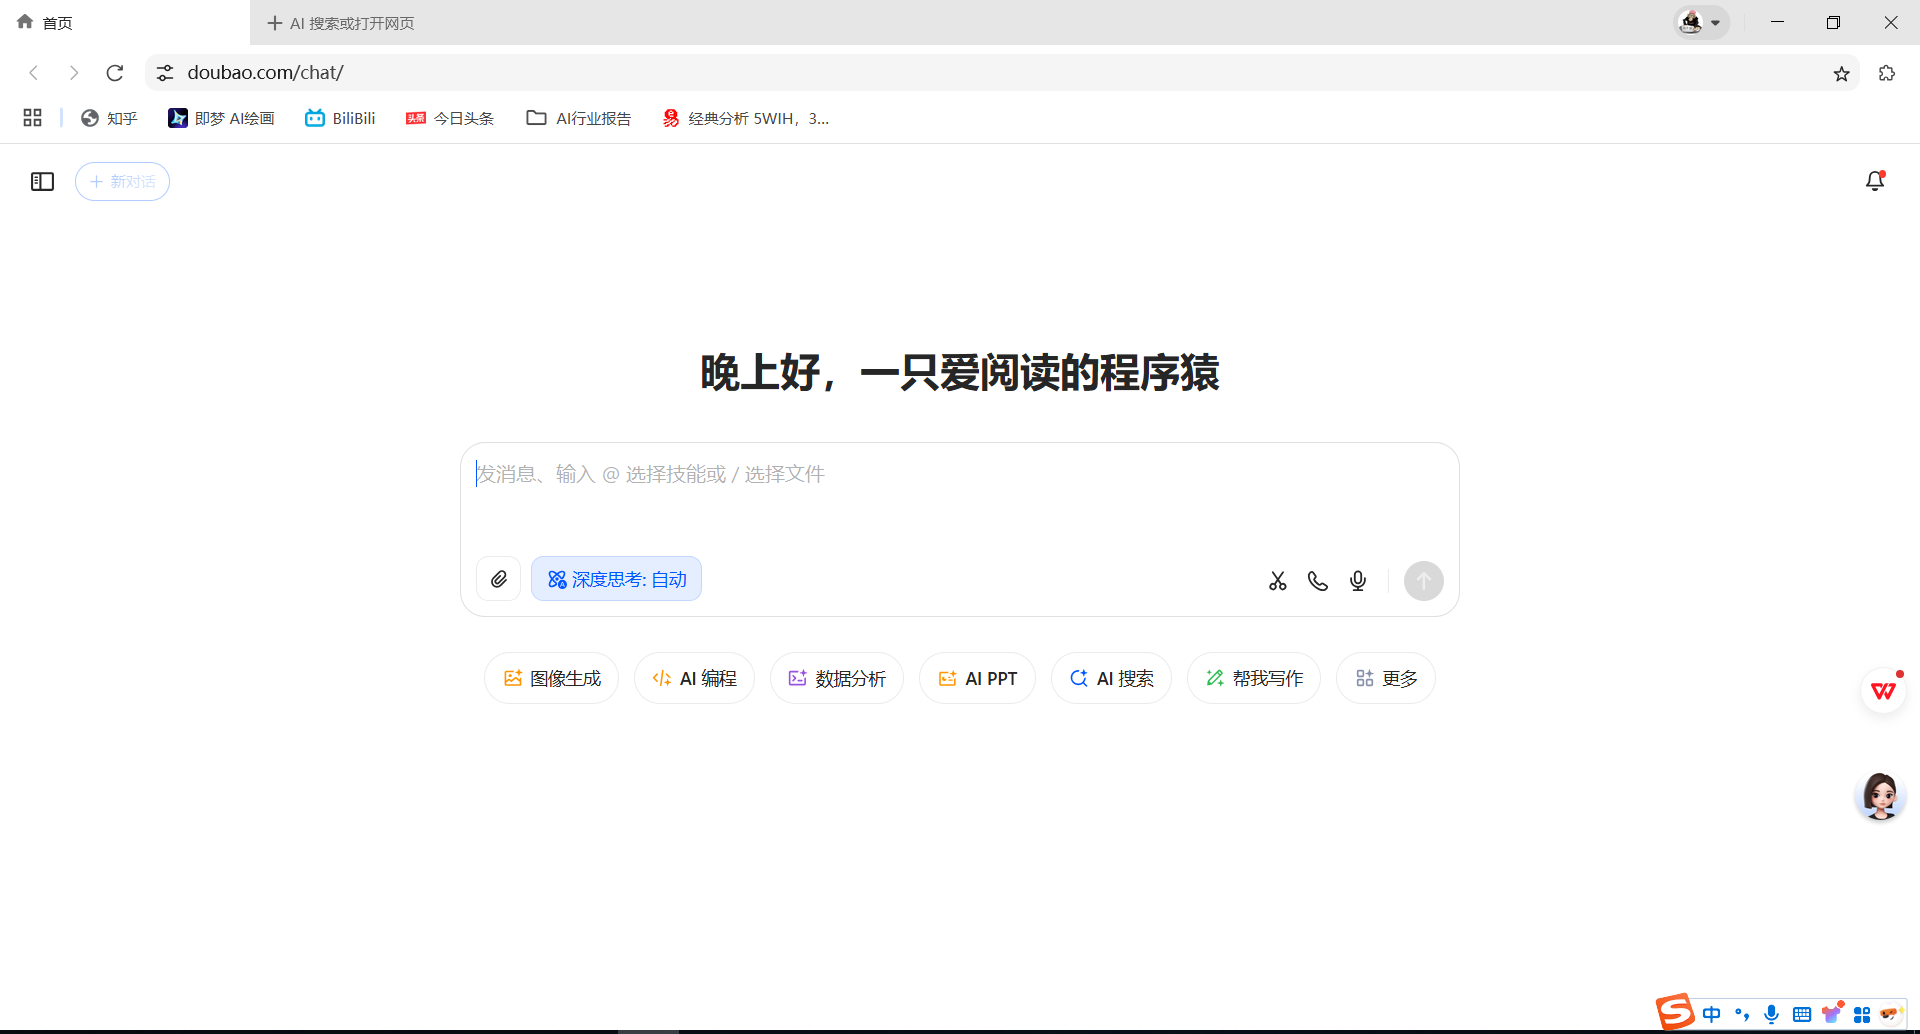
Task: Click the Sogou input method logo
Action: point(1675,1012)
